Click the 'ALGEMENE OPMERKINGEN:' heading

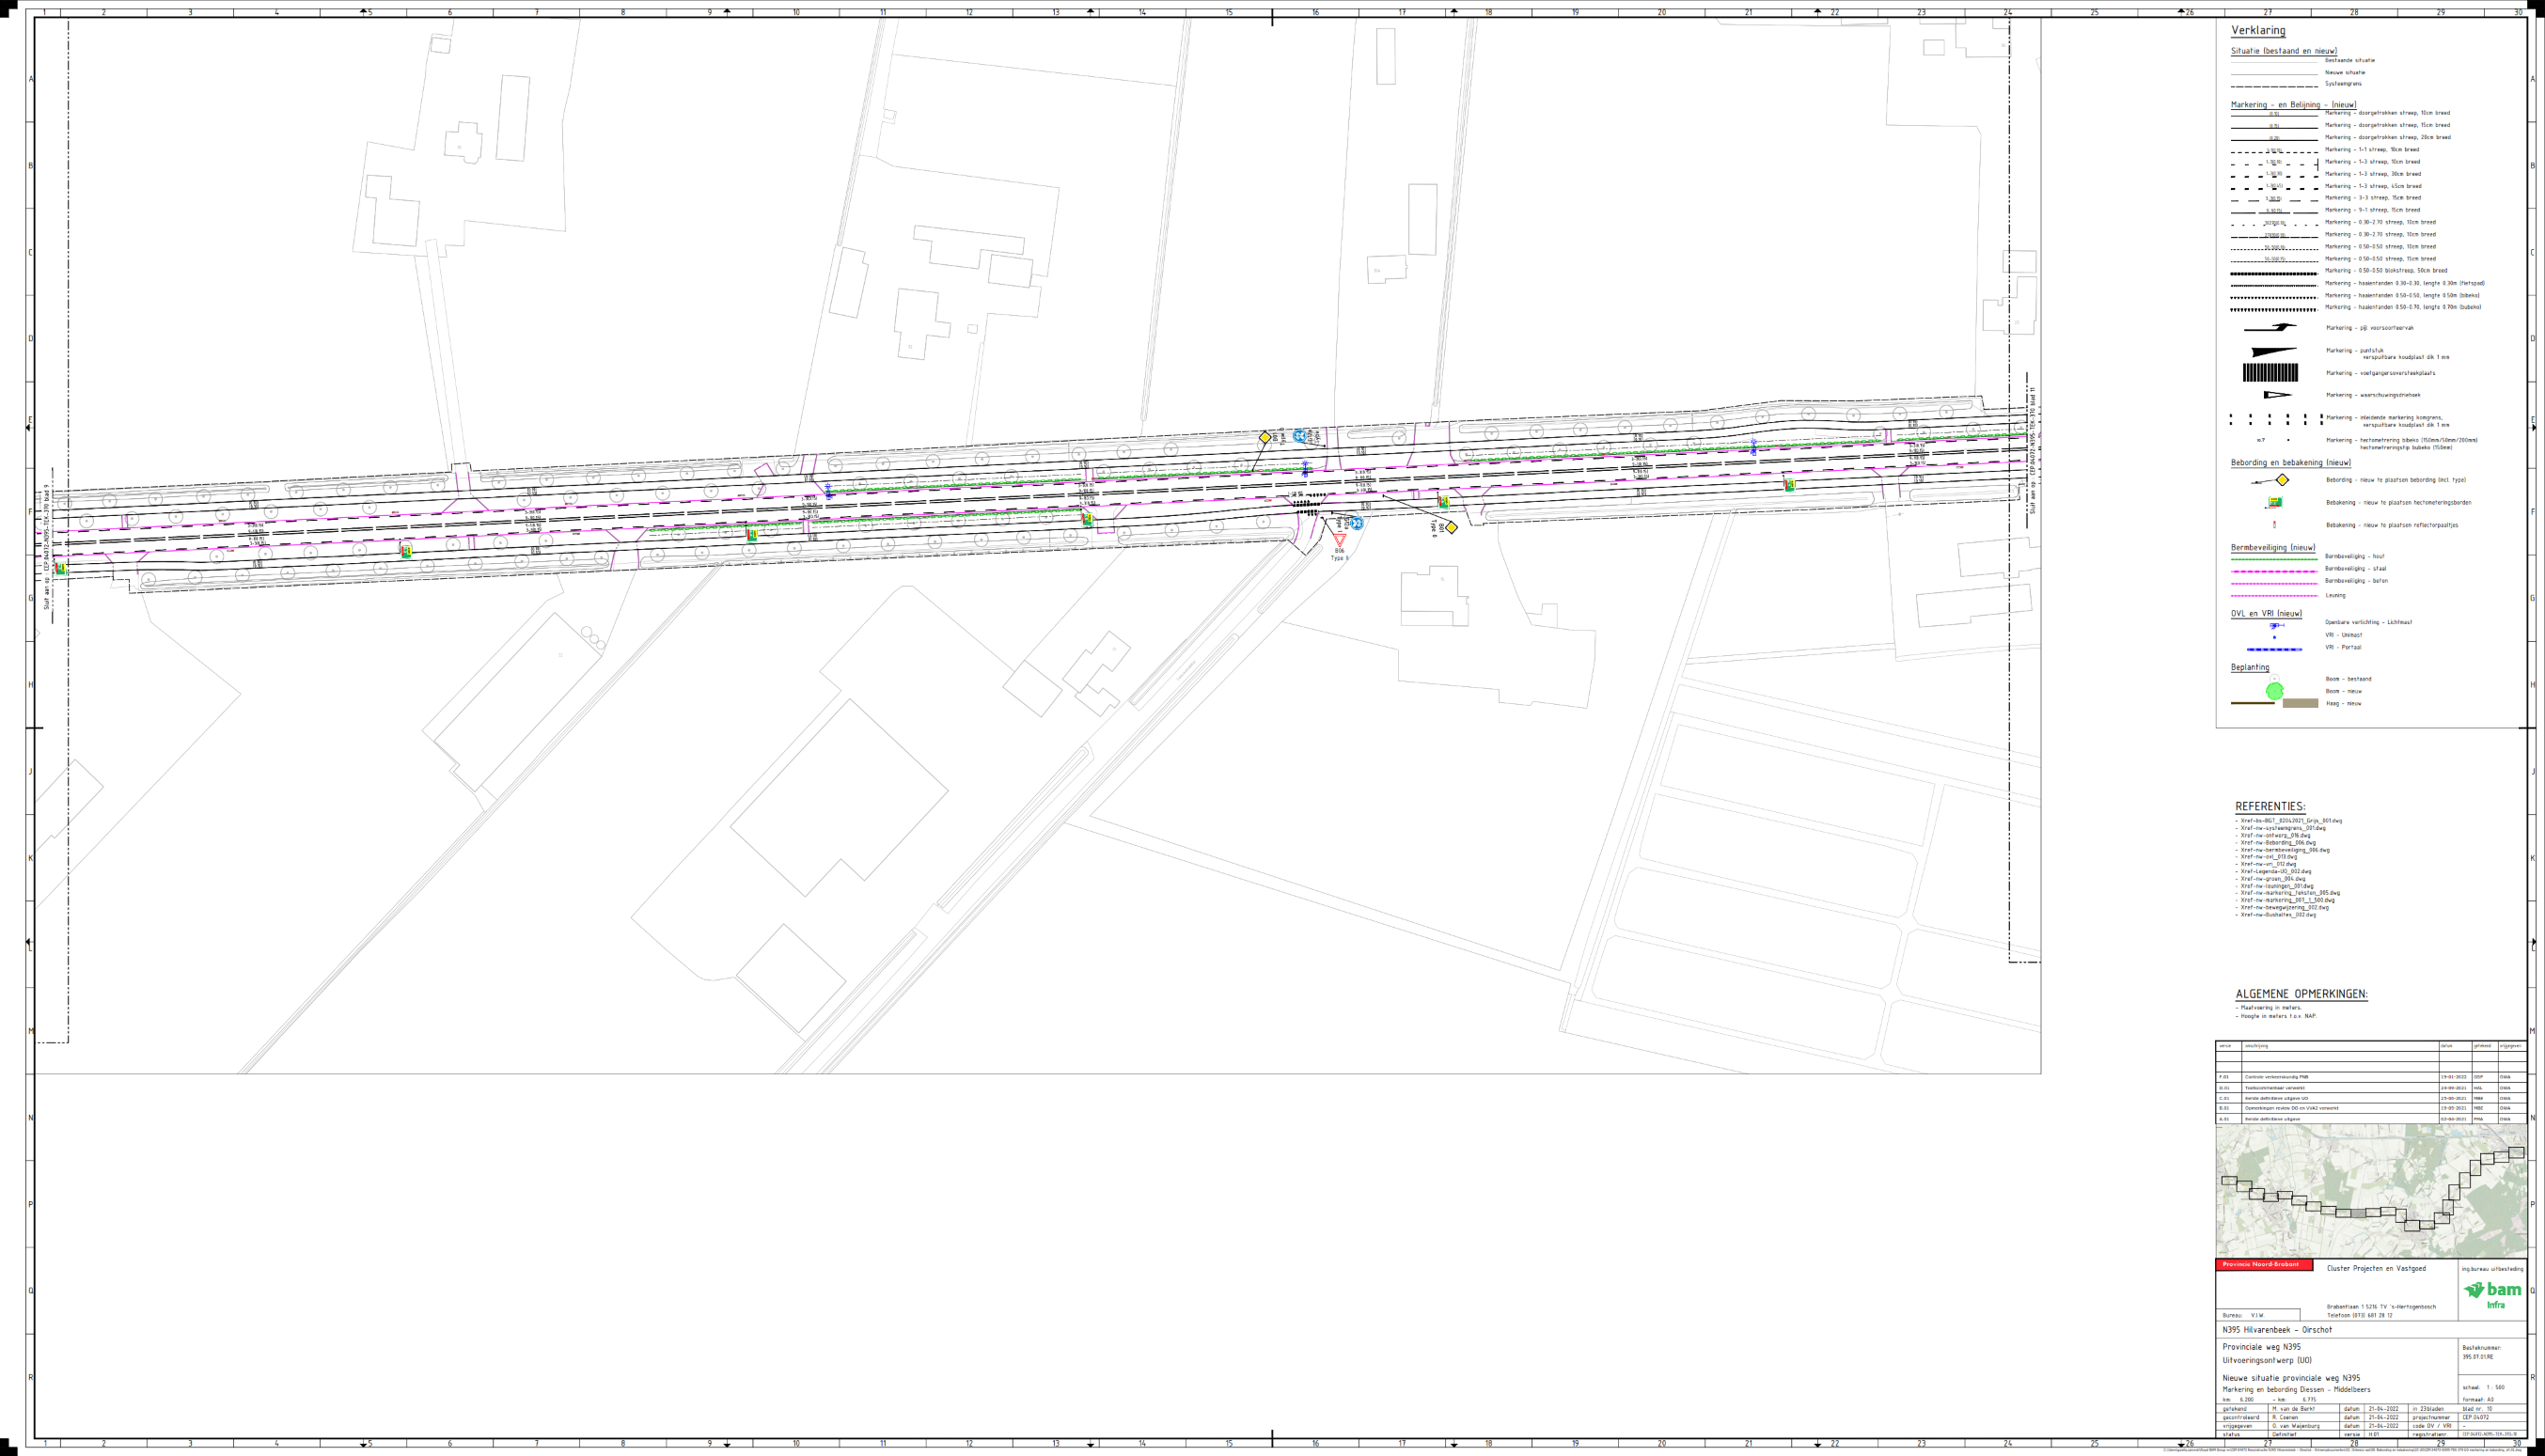point(2301,994)
